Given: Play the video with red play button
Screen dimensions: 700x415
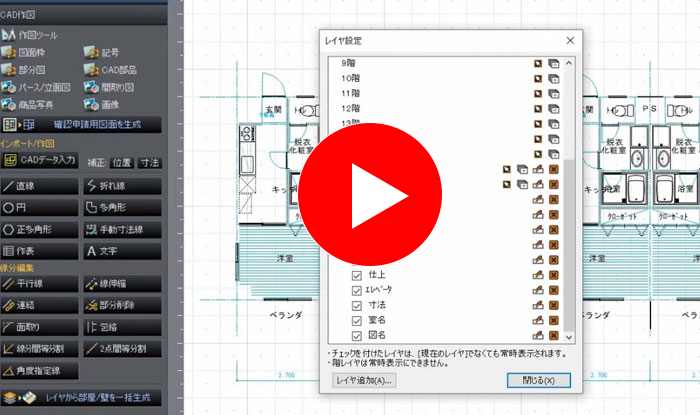Looking at the screenshot, I should tap(370, 195).
